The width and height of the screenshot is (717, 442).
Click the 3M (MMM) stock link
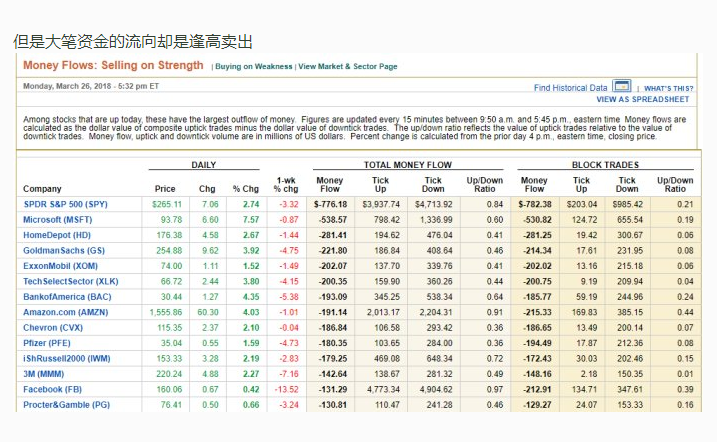(45, 374)
